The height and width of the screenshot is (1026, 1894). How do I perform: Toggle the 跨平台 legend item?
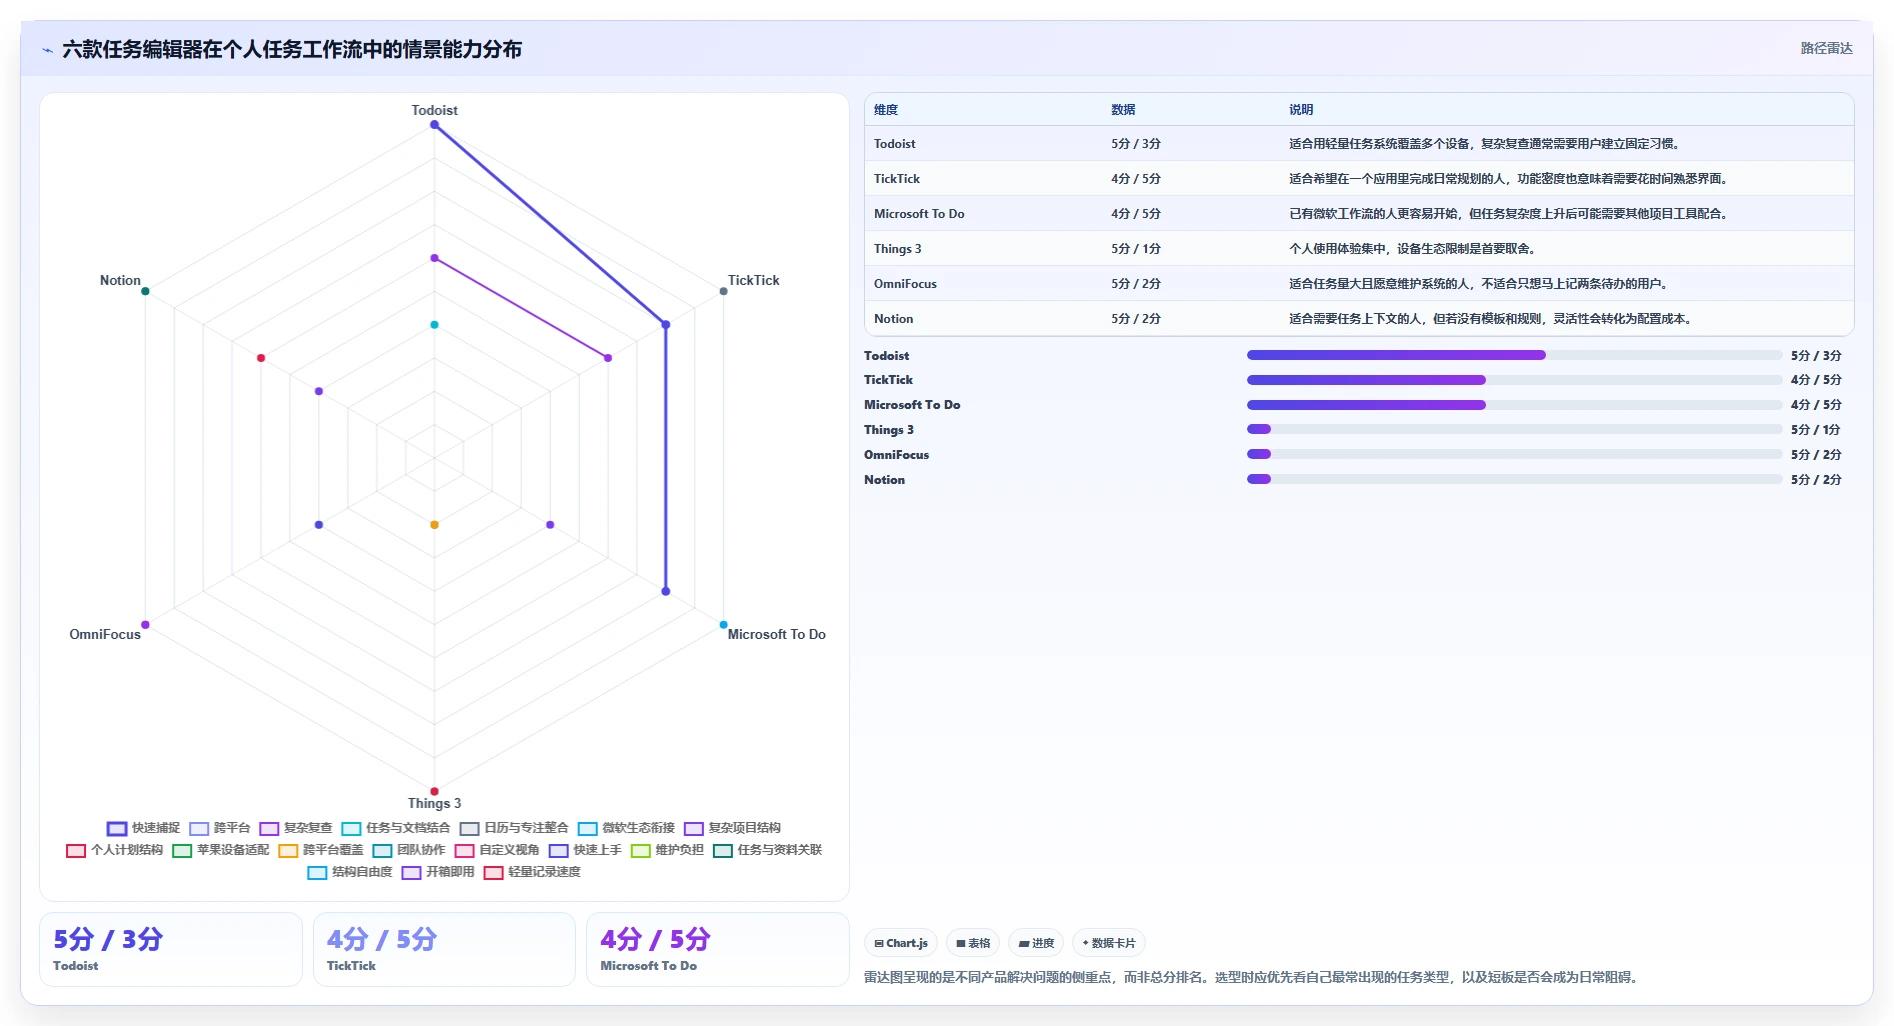click(220, 828)
